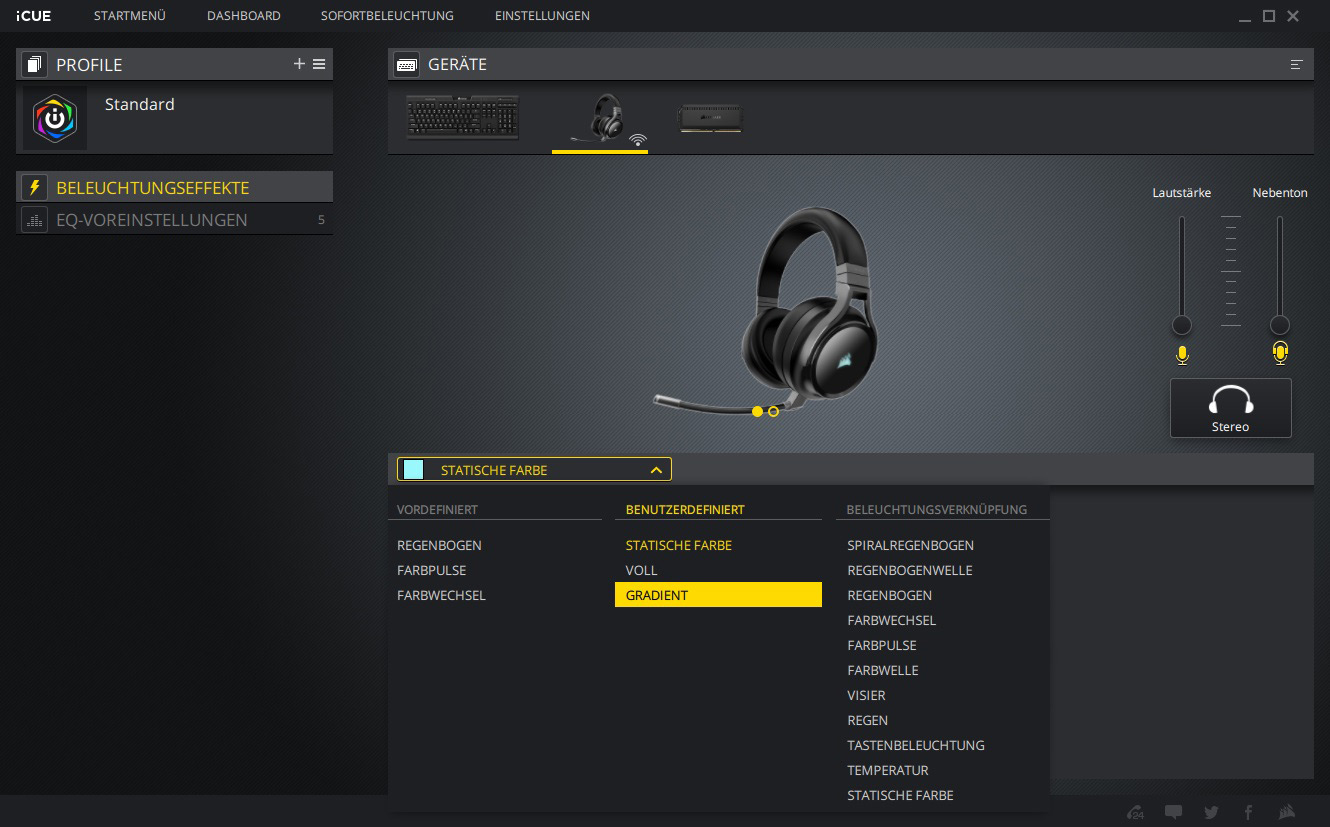The height and width of the screenshot is (827, 1330).
Task: Open the 24-hour support phone icon
Action: point(1135,812)
